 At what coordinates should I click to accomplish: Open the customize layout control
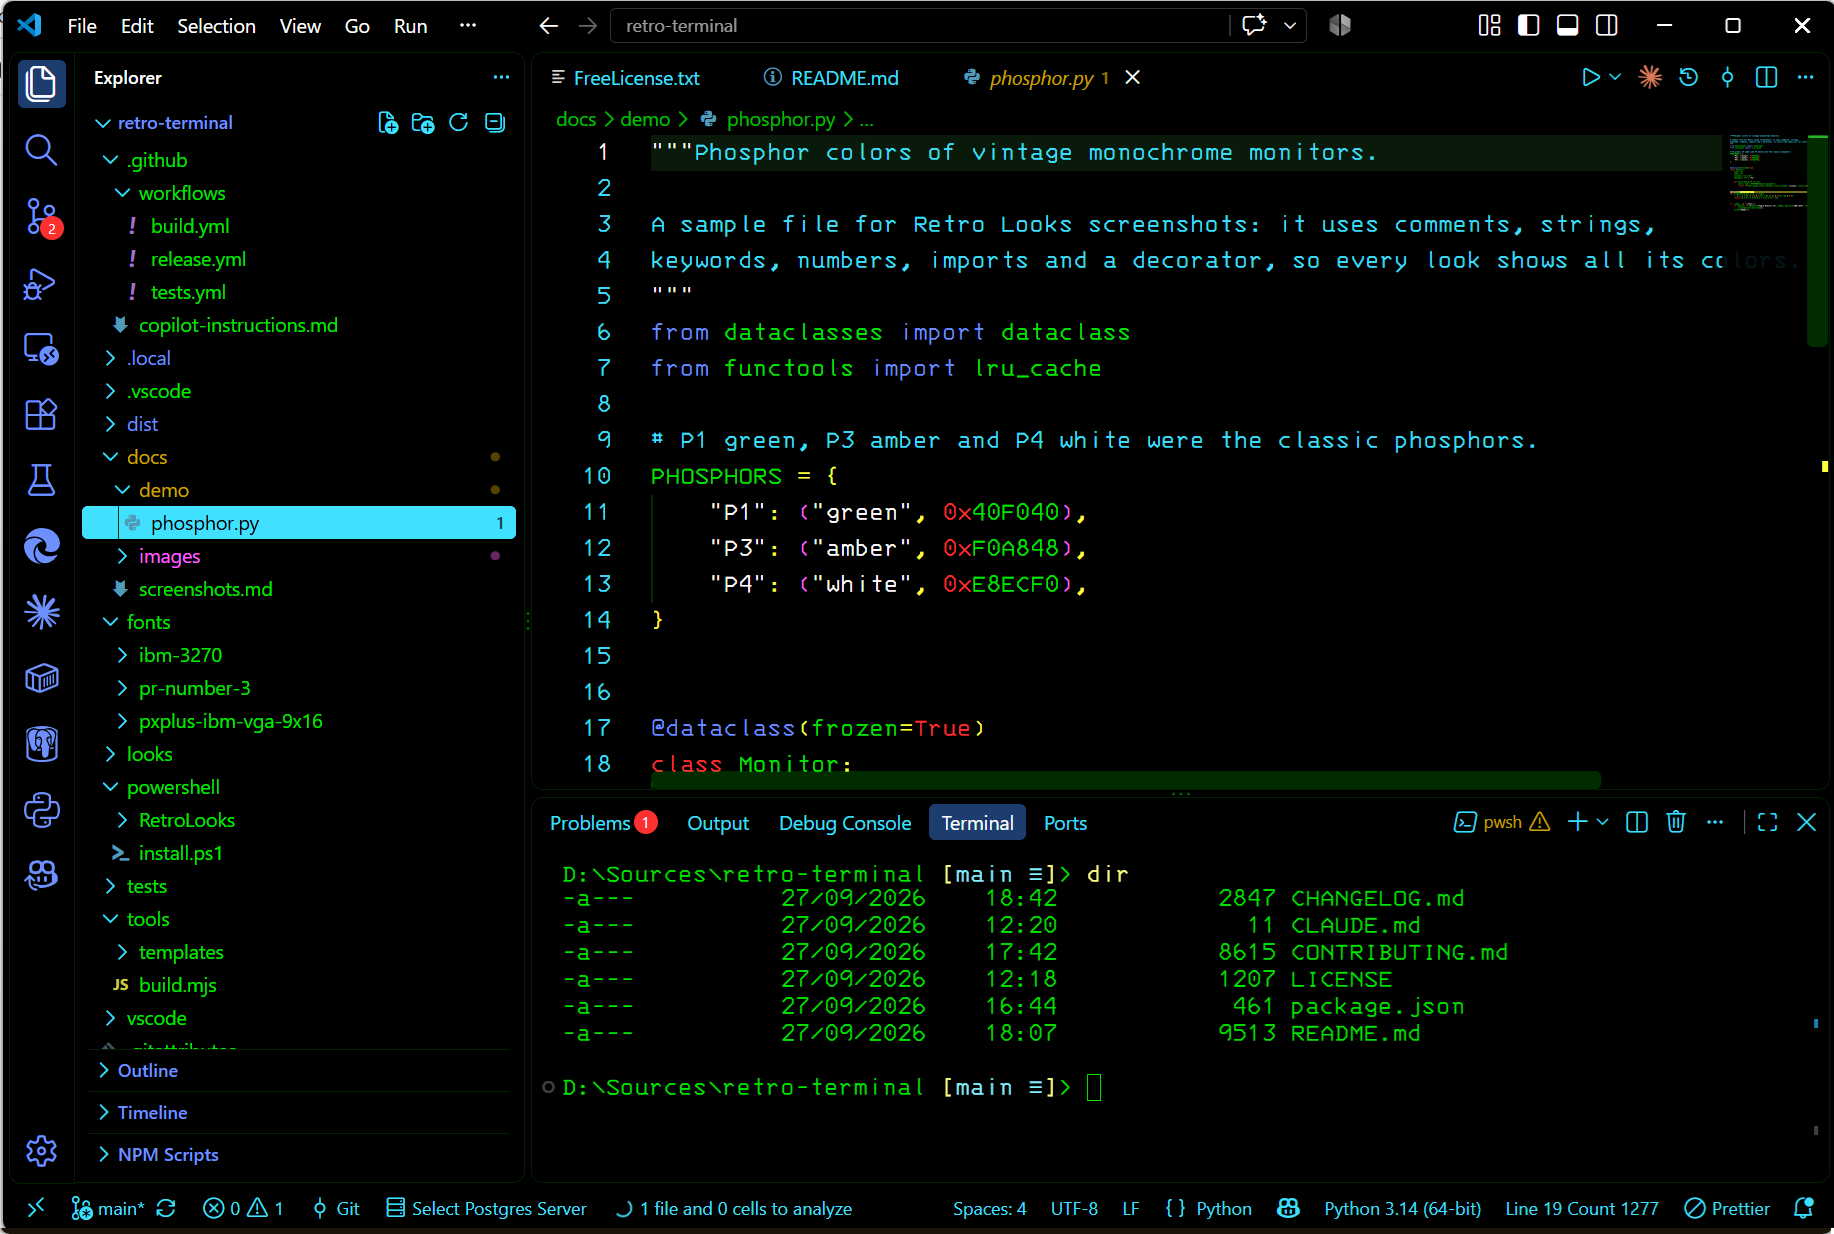pyautogui.click(x=1490, y=26)
